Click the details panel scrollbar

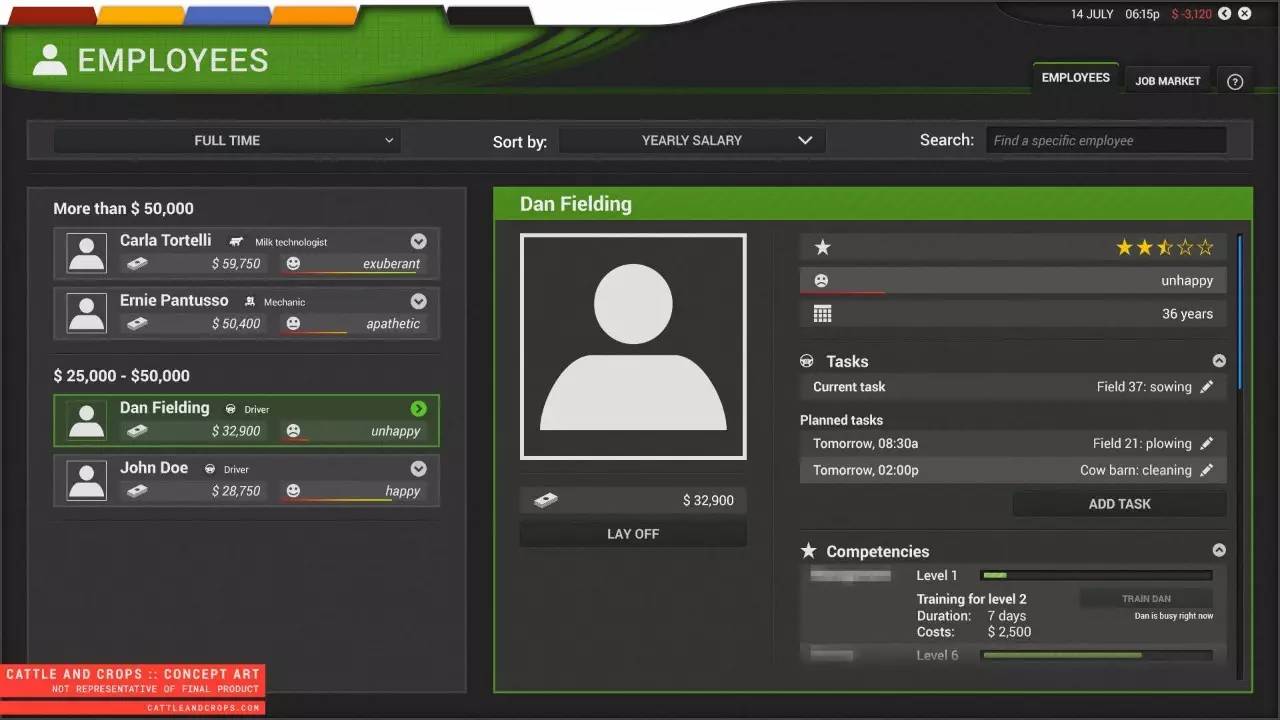[1240, 312]
